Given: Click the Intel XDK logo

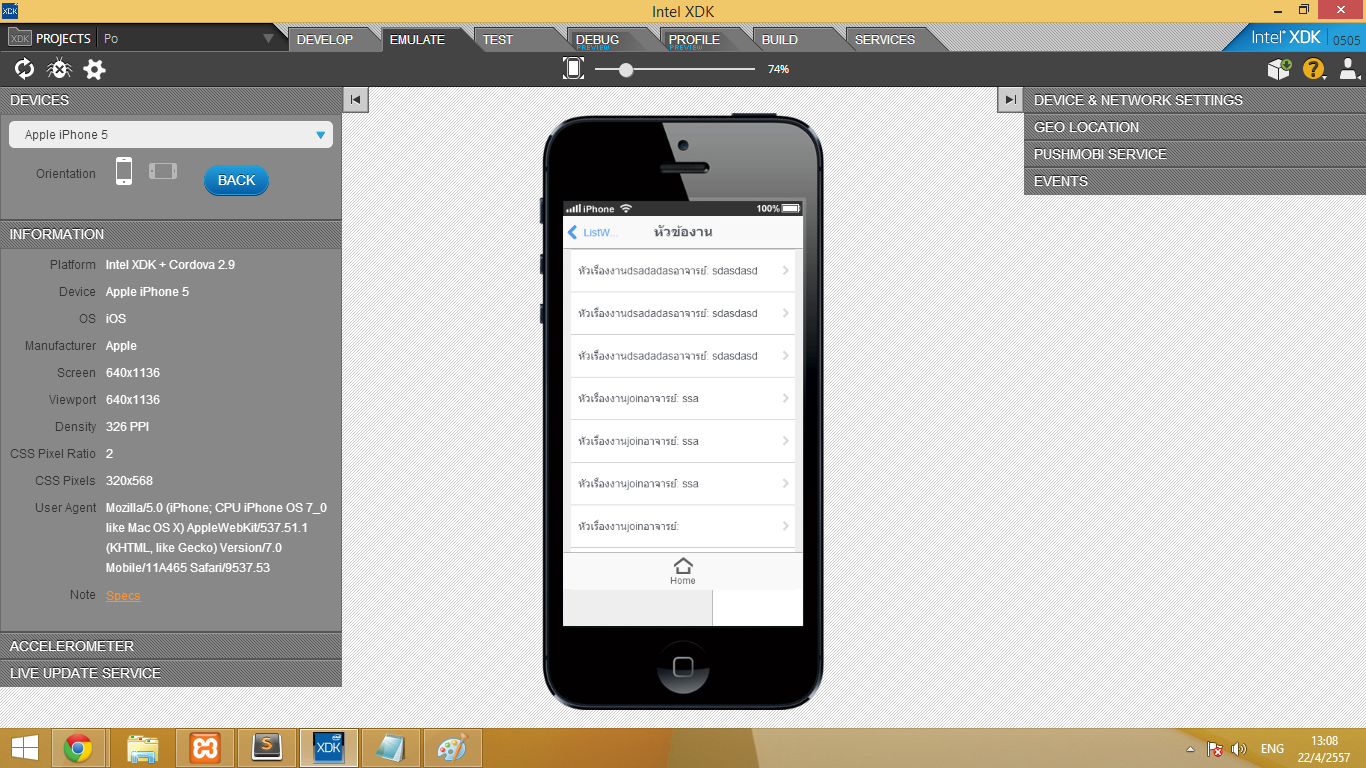Looking at the screenshot, I should (x=1286, y=37).
